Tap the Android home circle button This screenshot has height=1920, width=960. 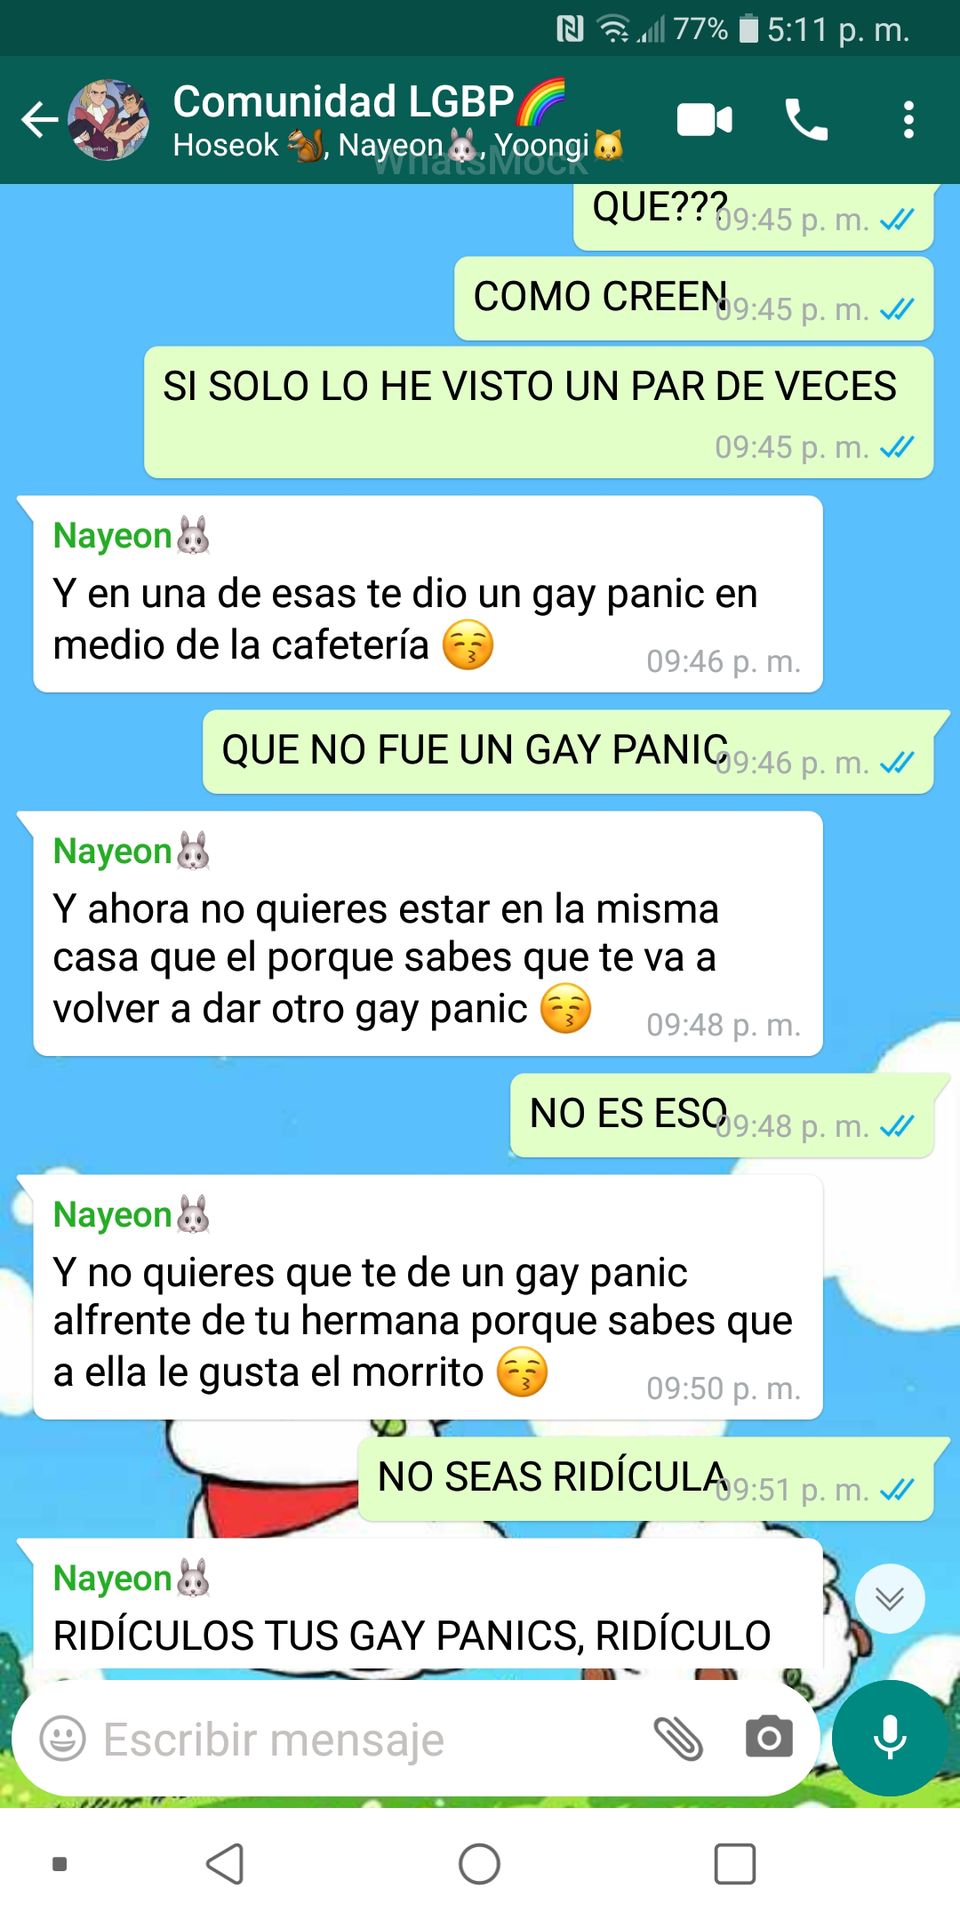pyautogui.click(x=480, y=1864)
